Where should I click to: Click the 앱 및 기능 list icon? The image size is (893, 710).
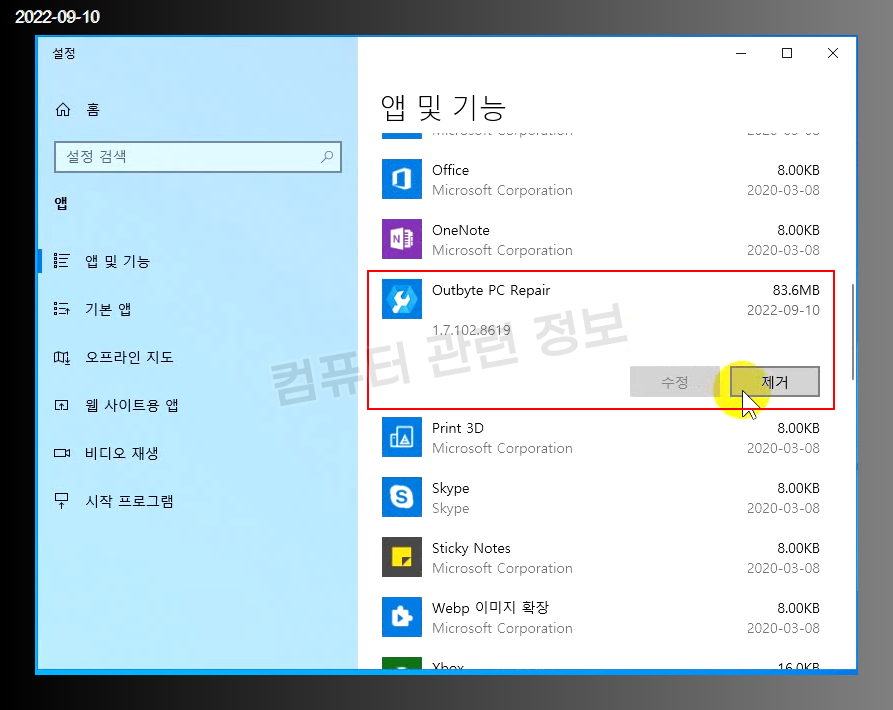coord(62,261)
